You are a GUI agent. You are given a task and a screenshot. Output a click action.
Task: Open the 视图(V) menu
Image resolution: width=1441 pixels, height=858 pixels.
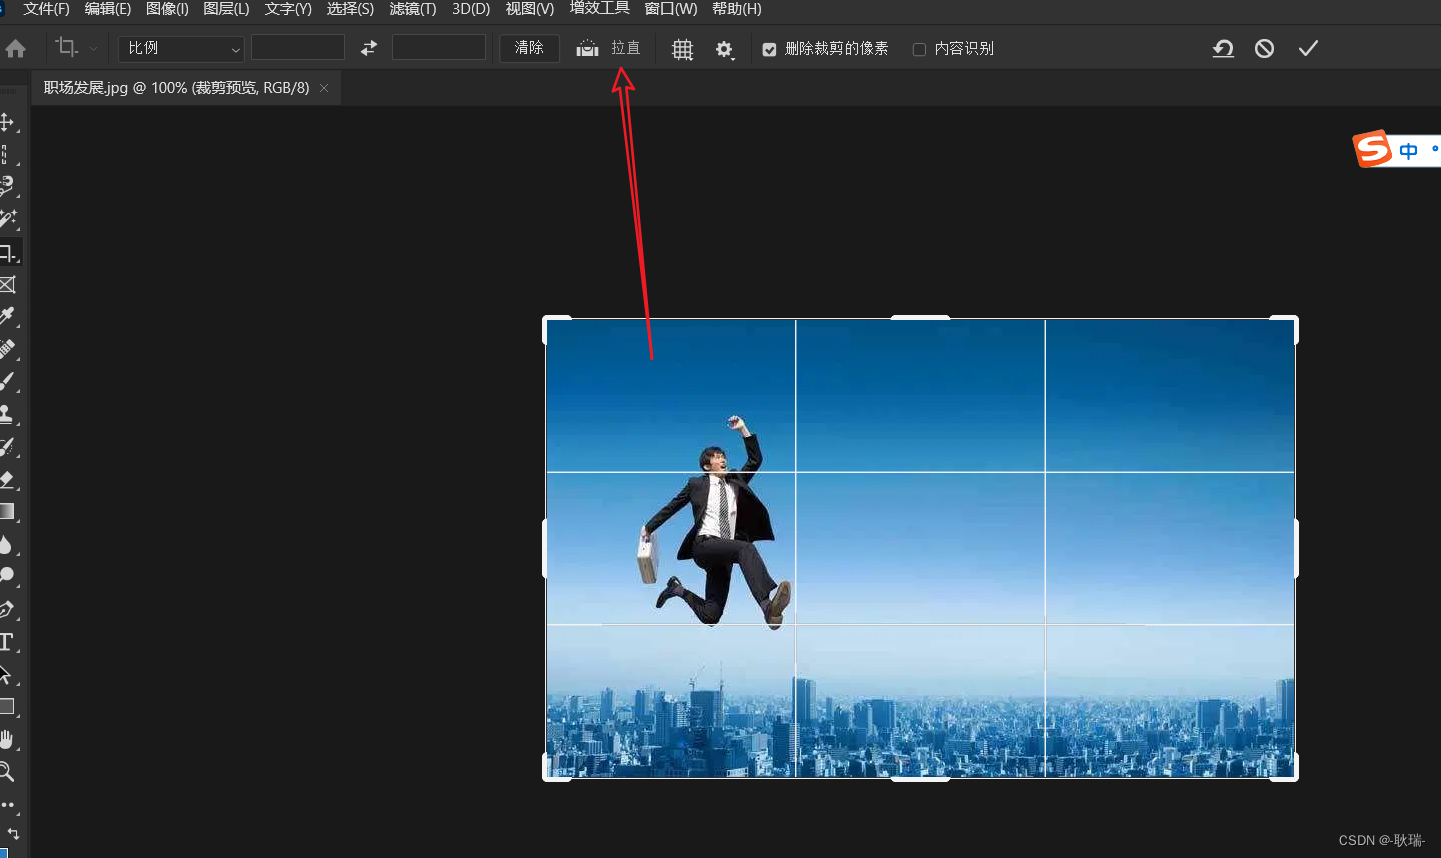[530, 9]
